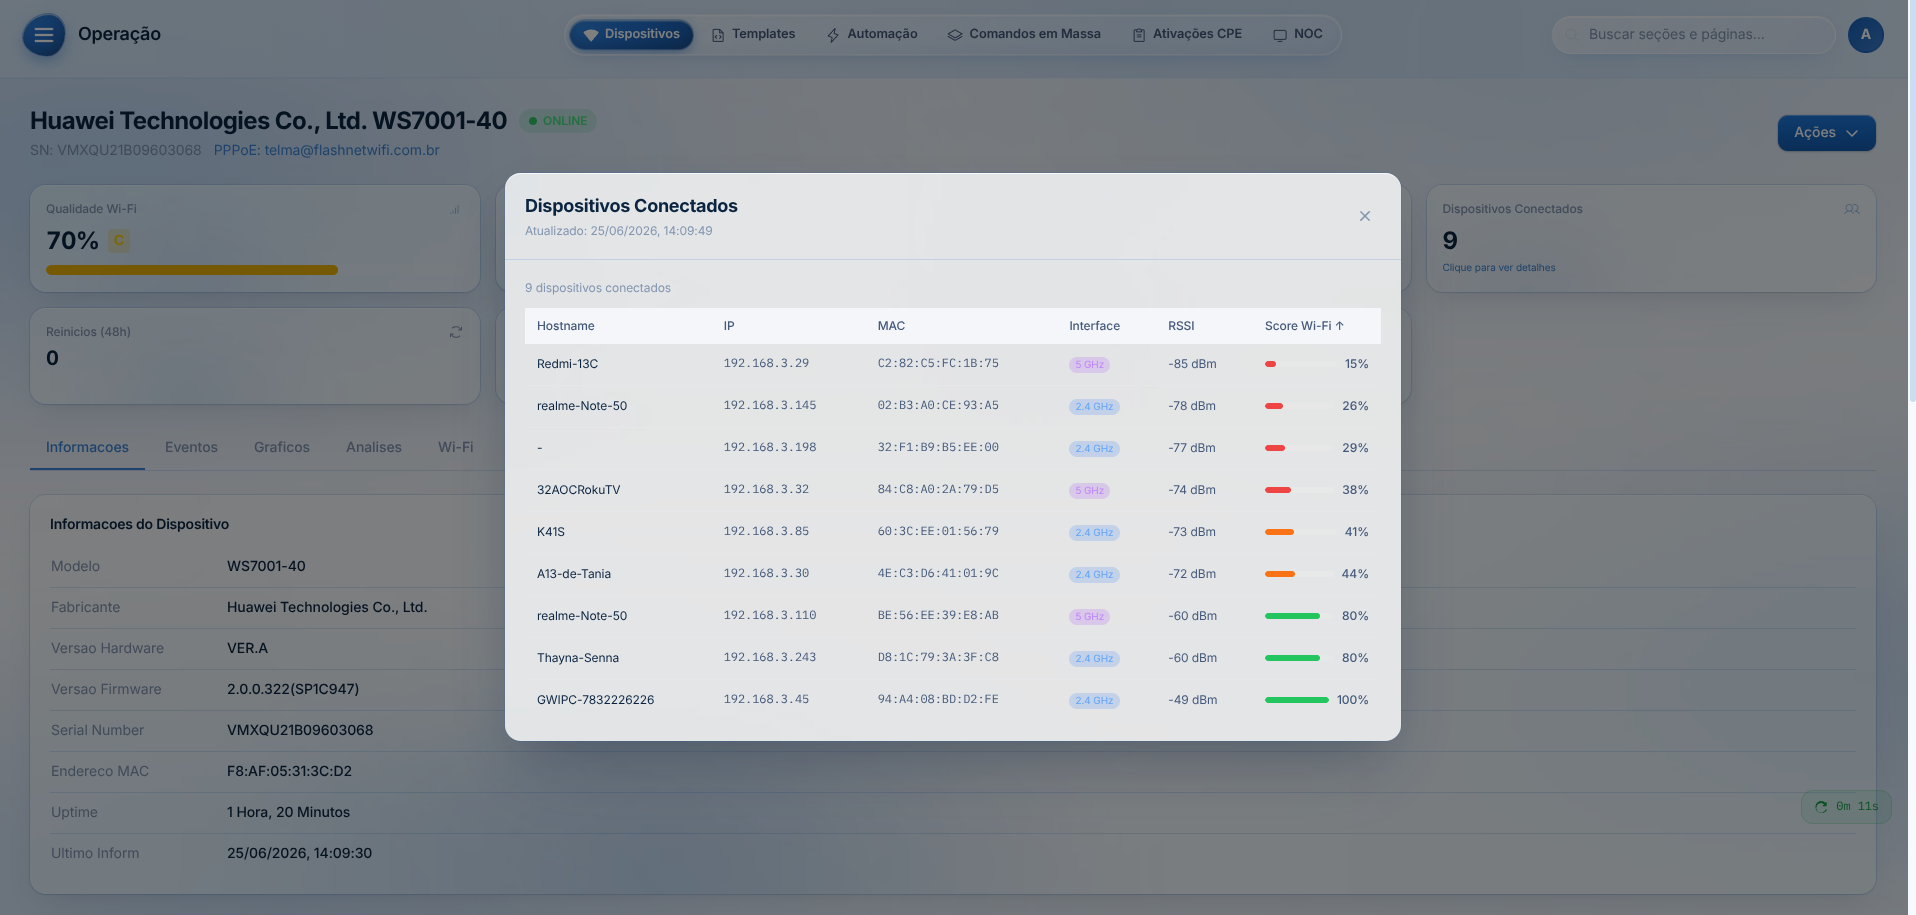Click the Clique para ver detalhes link

tap(1498, 268)
